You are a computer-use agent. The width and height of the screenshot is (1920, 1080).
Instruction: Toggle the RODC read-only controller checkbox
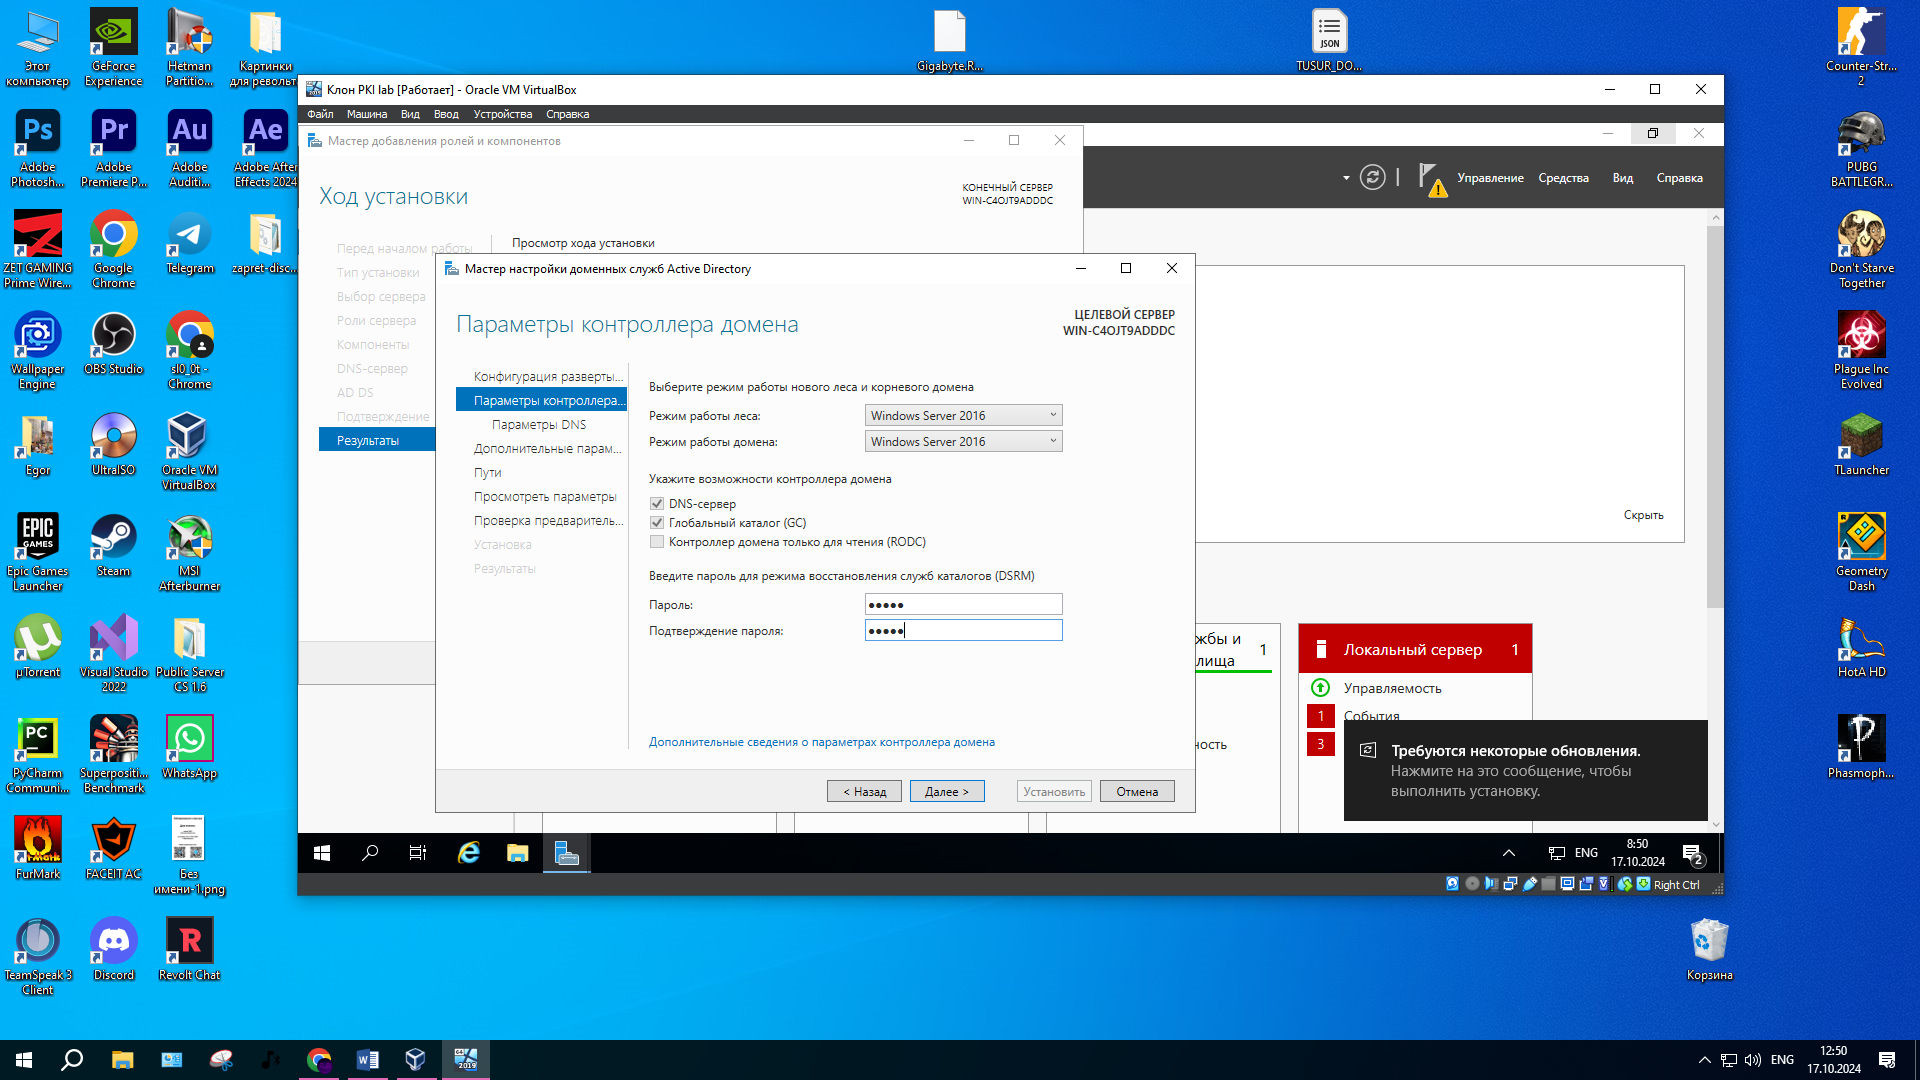pos(657,542)
